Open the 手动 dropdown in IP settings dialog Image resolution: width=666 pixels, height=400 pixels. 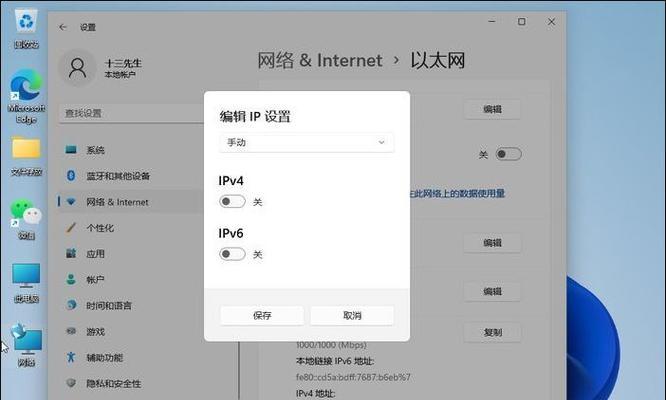[306, 142]
